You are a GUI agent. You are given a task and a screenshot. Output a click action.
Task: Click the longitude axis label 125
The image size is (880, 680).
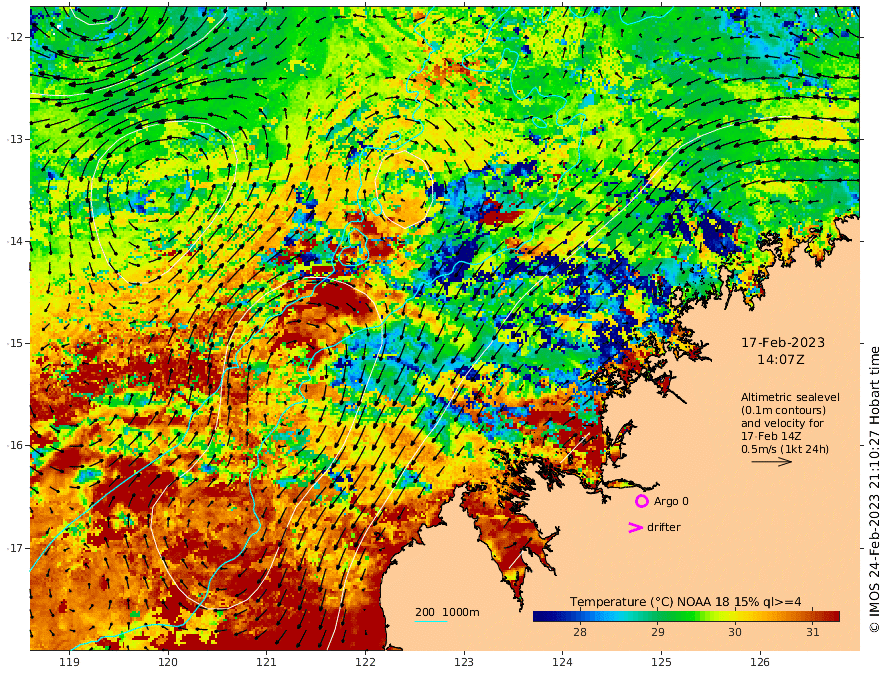[x=661, y=662]
